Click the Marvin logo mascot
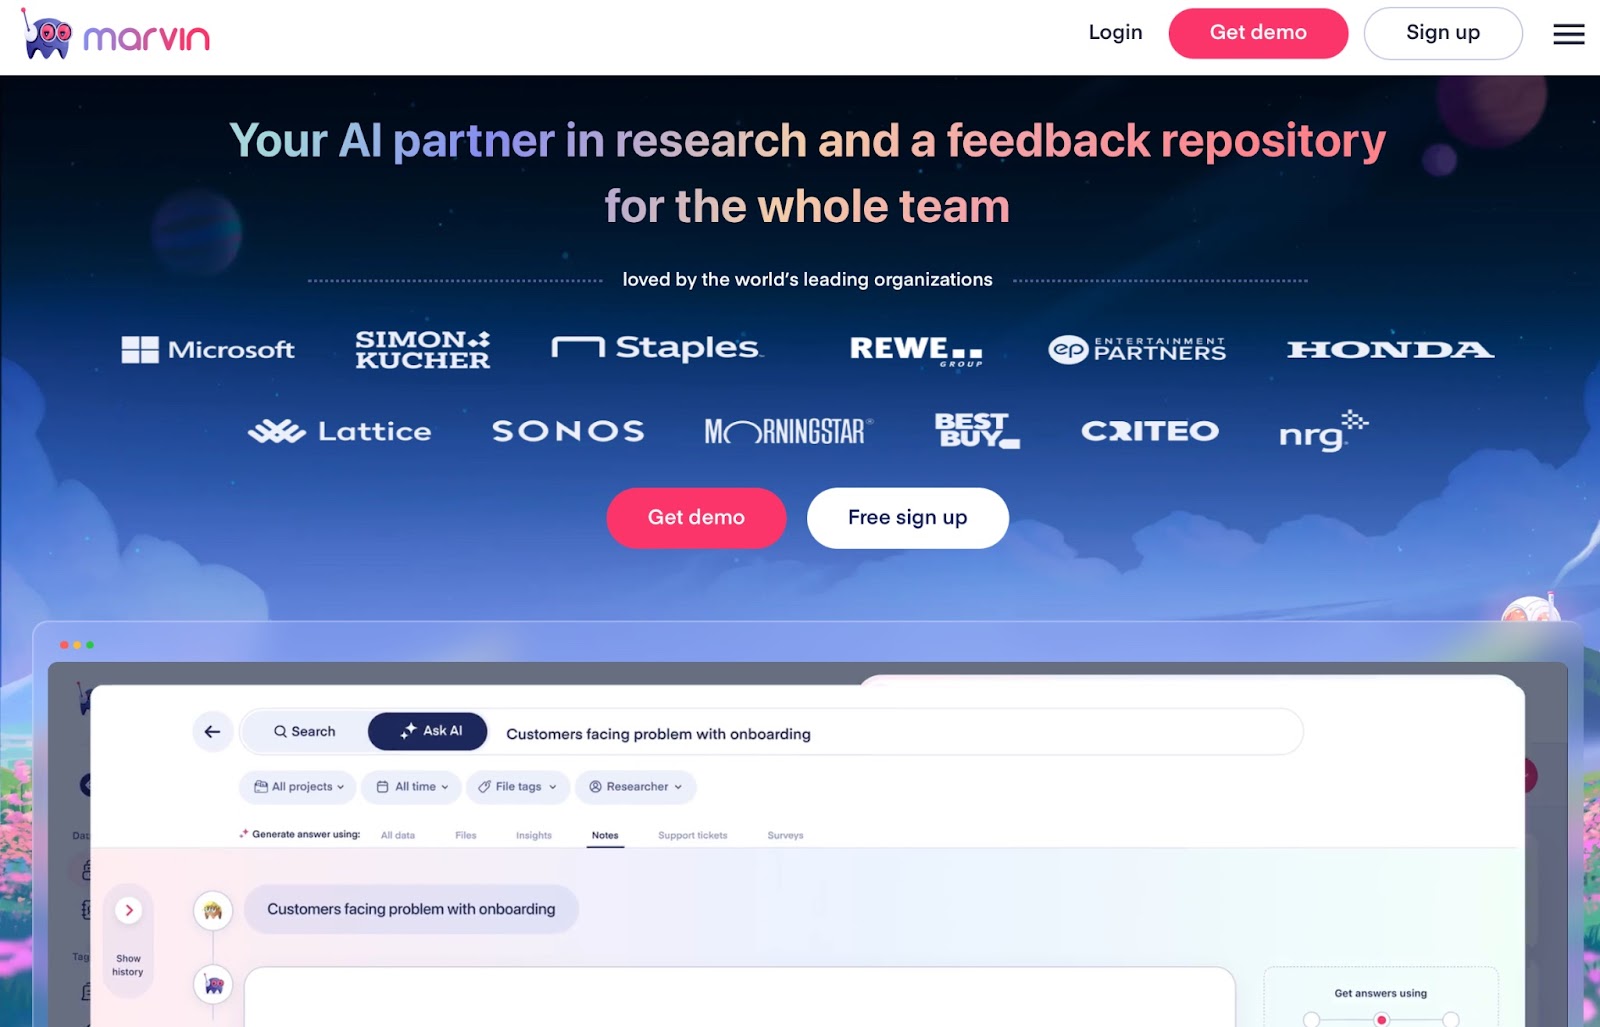The image size is (1600, 1027). click(47, 35)
